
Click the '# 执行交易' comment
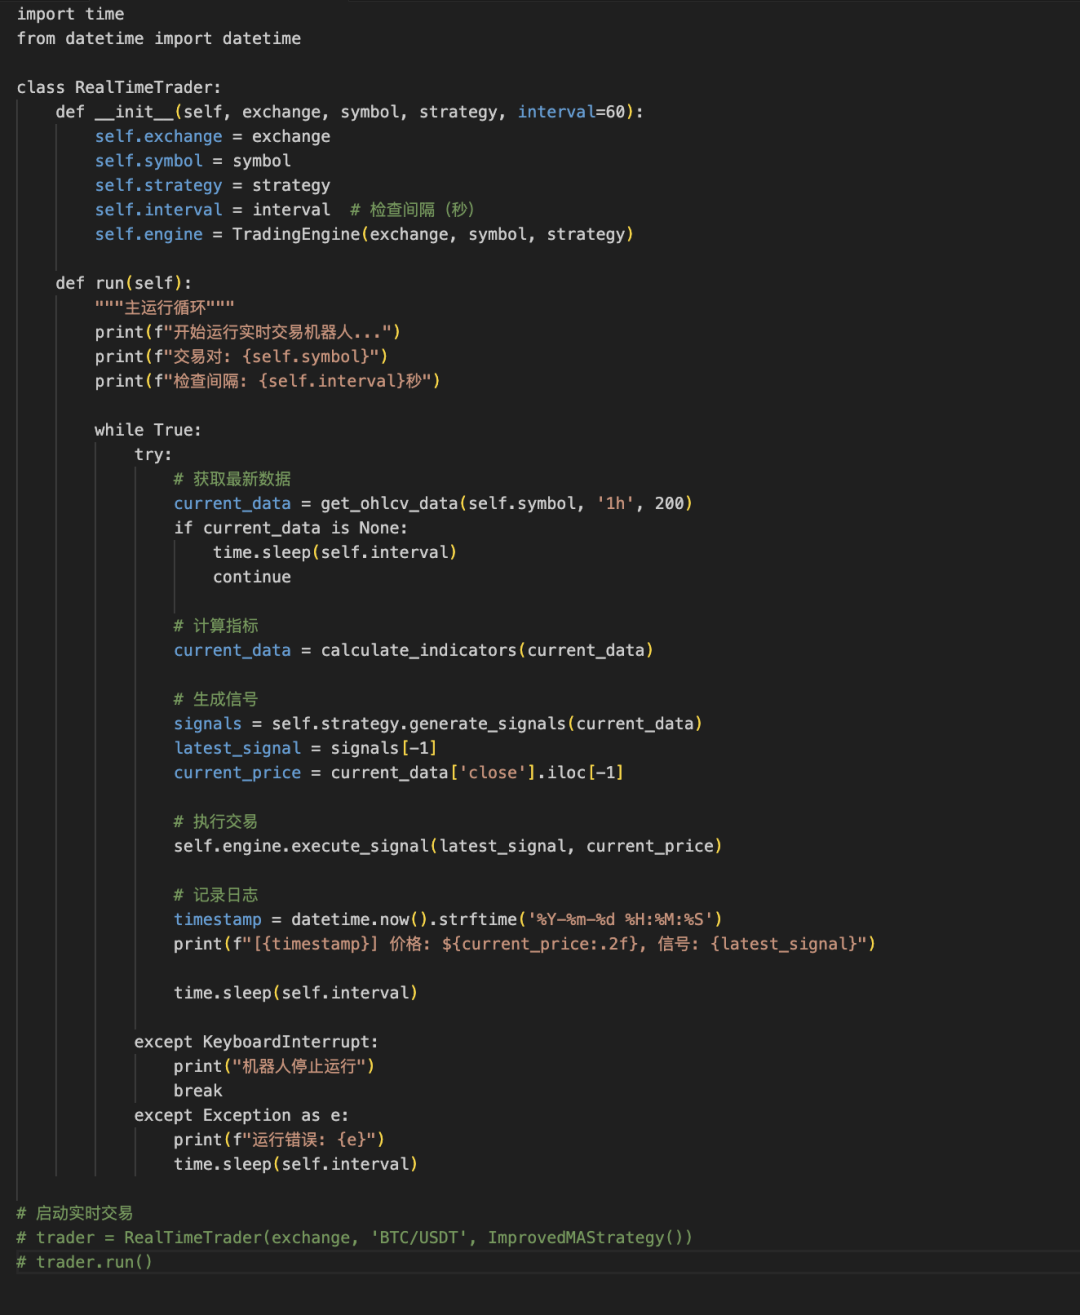pyautogui.click(x=216, y=822)
